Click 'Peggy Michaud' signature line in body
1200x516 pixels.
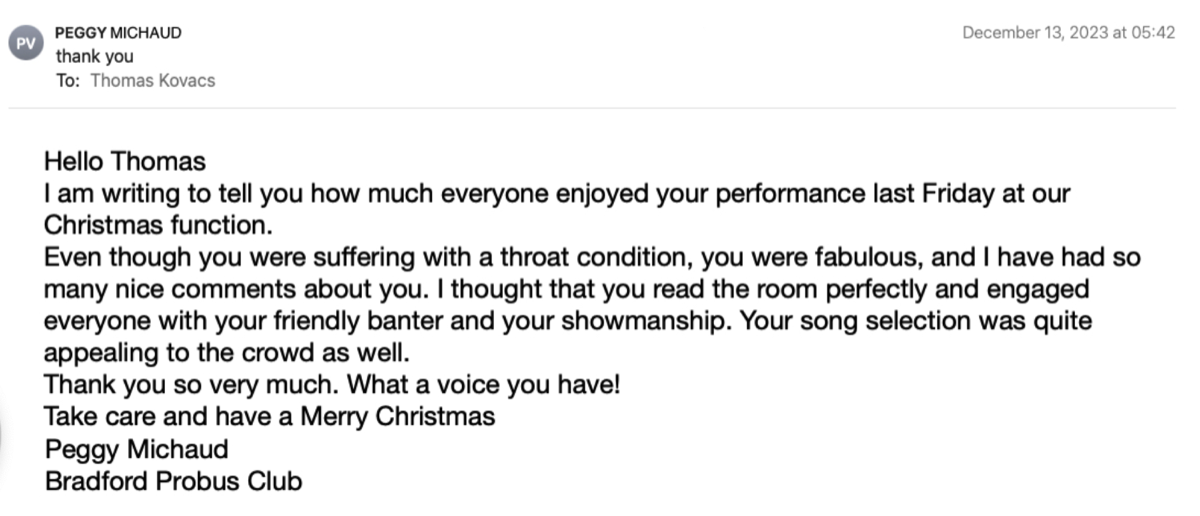point(136,449)
